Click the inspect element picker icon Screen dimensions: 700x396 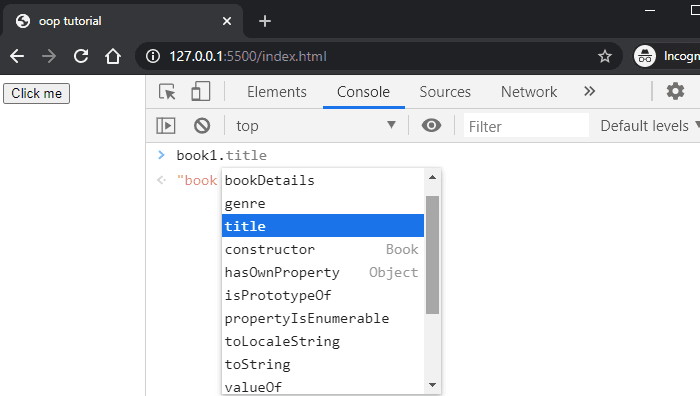(167, 92)
